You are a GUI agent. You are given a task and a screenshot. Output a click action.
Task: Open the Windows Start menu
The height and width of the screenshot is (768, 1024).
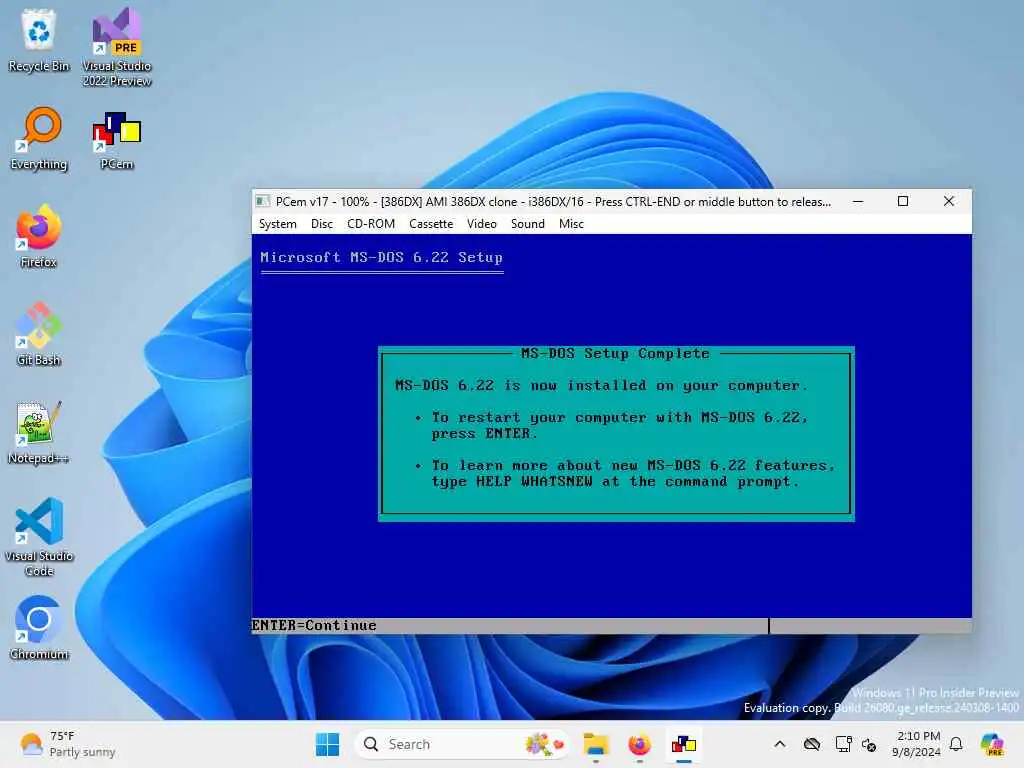[x=327, y=744]
